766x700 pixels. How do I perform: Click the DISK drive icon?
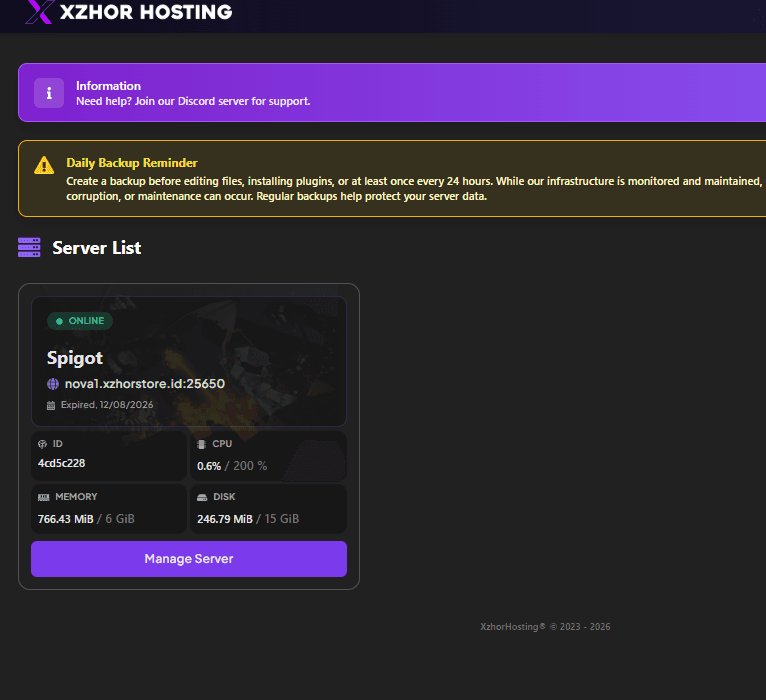pyautogui.click(x=202, y=497)
